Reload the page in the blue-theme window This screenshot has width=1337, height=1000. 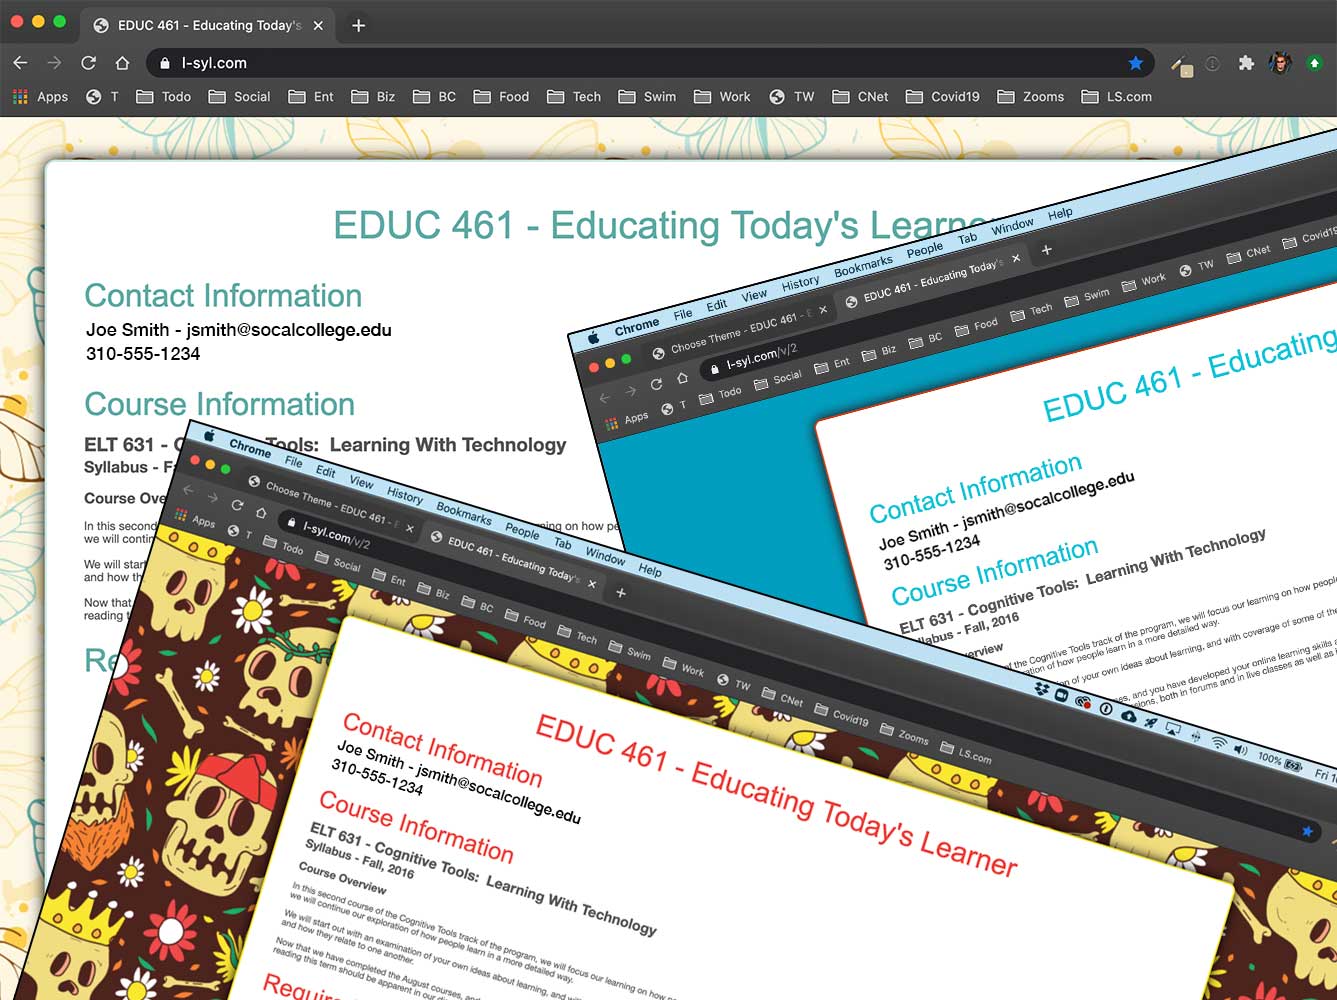(656, 384)
